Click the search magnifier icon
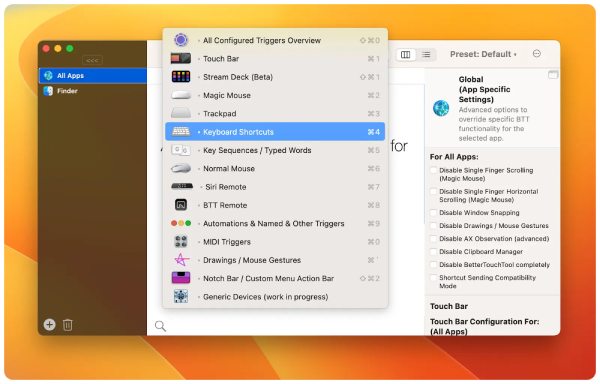Viewport: 600px width, 384px height. (x=160, y=326)
